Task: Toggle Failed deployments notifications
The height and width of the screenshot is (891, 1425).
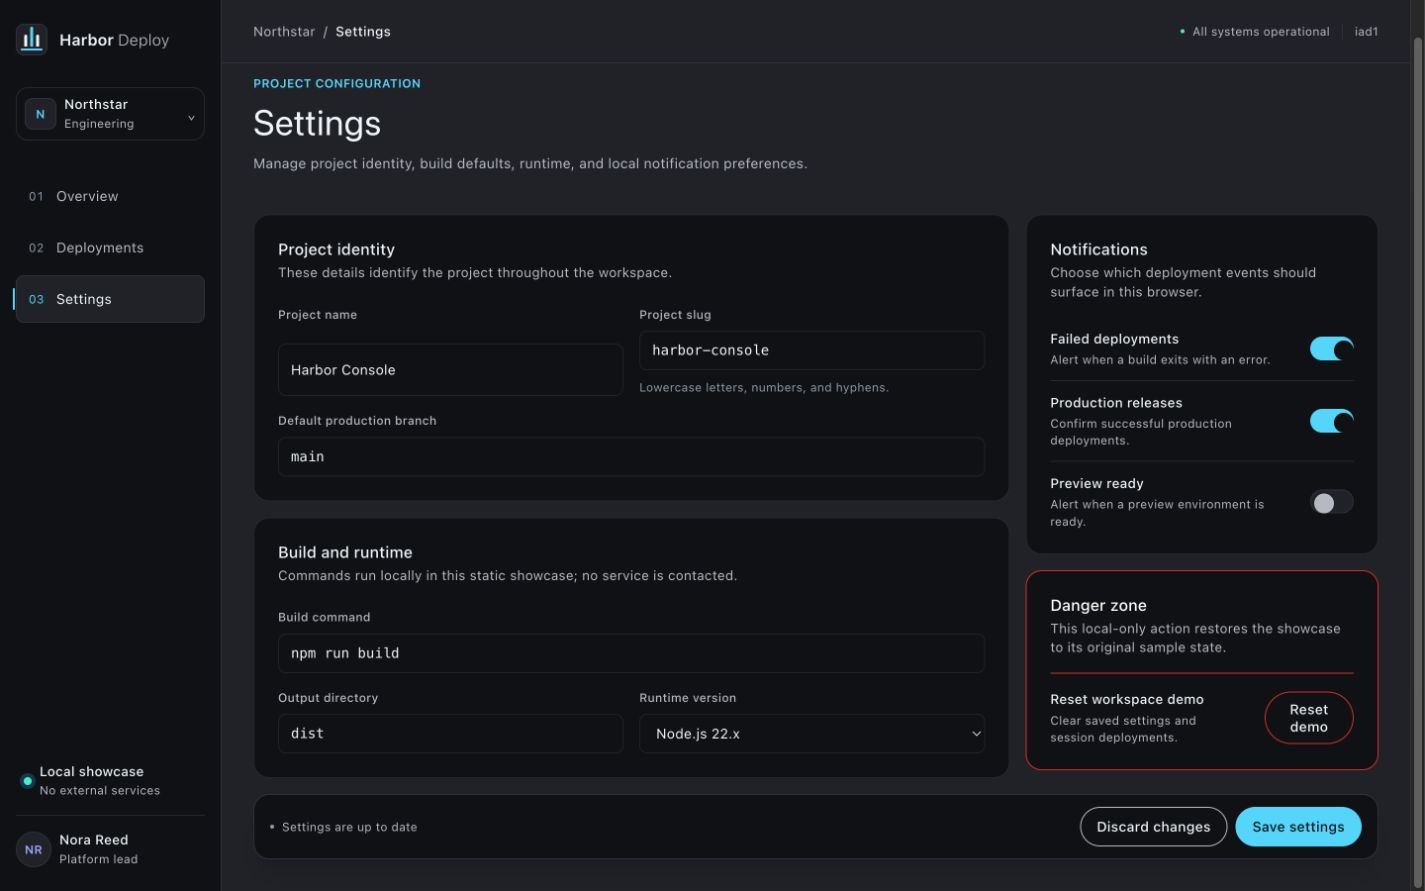Action: 1331,348
